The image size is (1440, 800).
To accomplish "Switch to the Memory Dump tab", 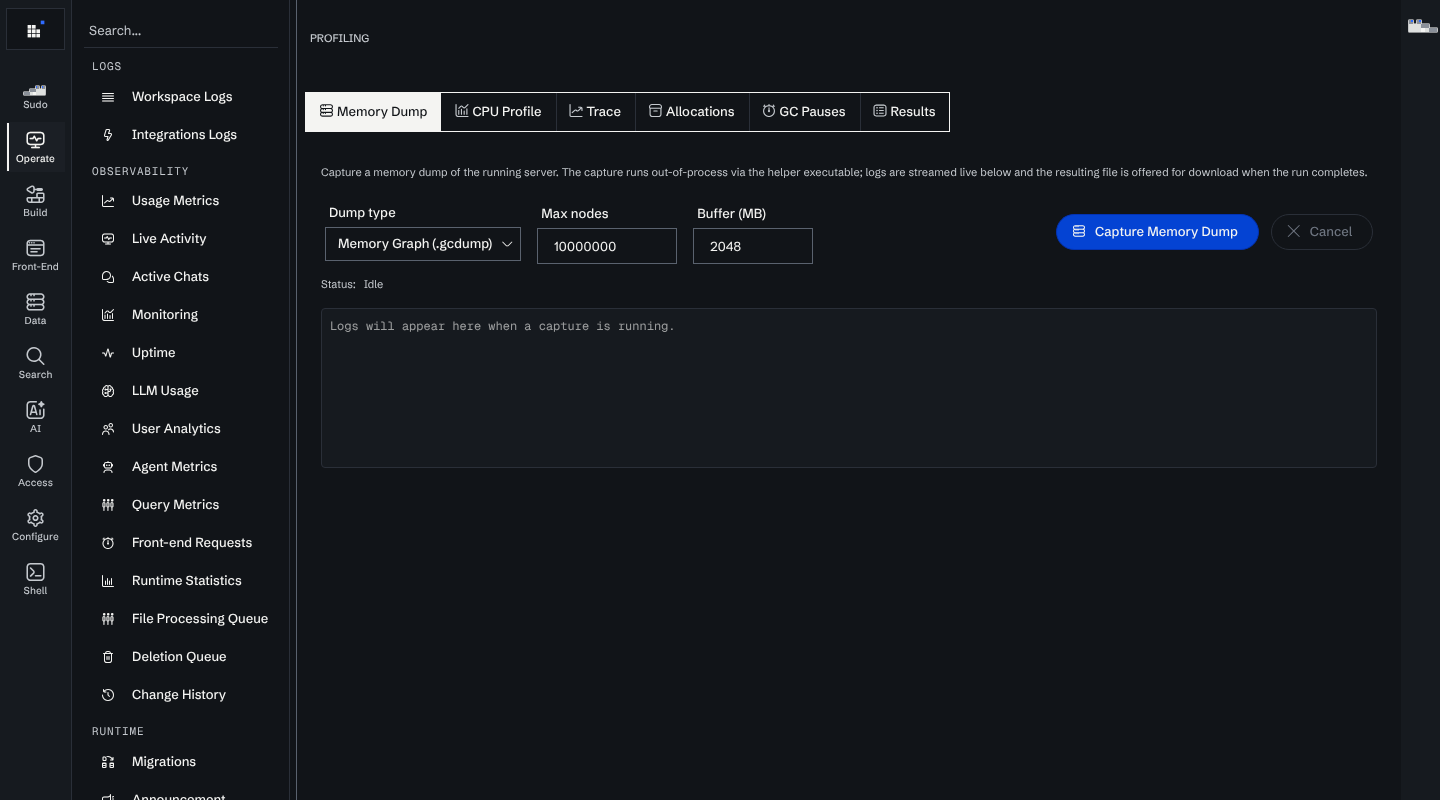I will coord(373,112).
